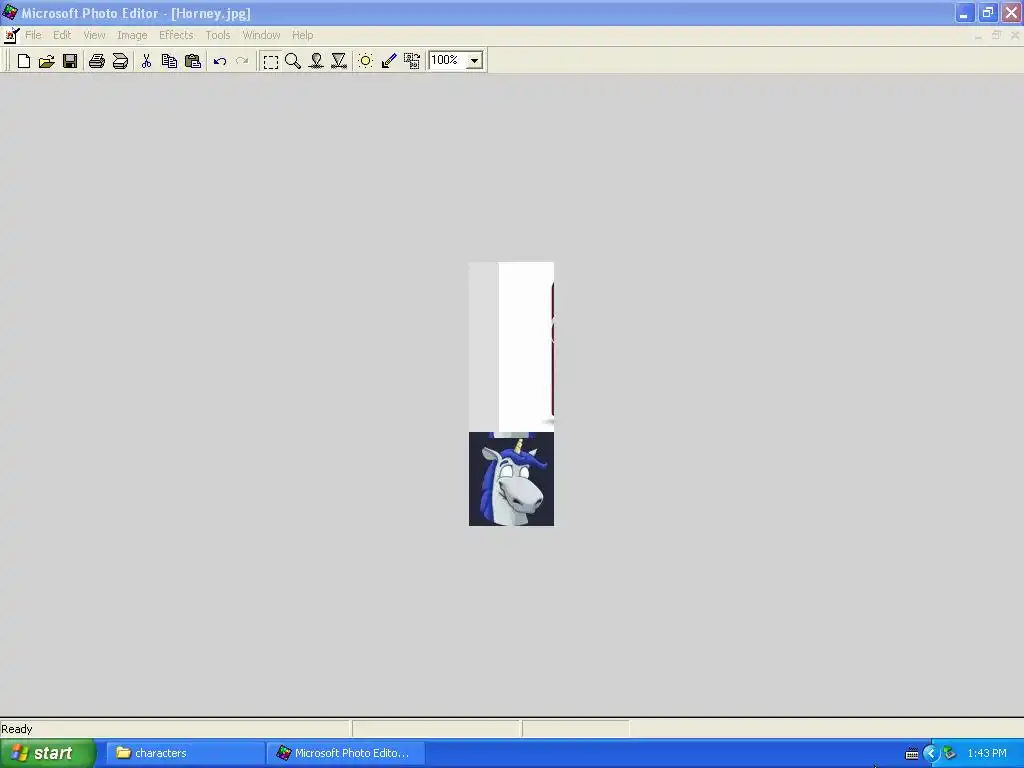
Task: Click the Microsoft Photo Editor taskbar button
Action: coord(345,753)
